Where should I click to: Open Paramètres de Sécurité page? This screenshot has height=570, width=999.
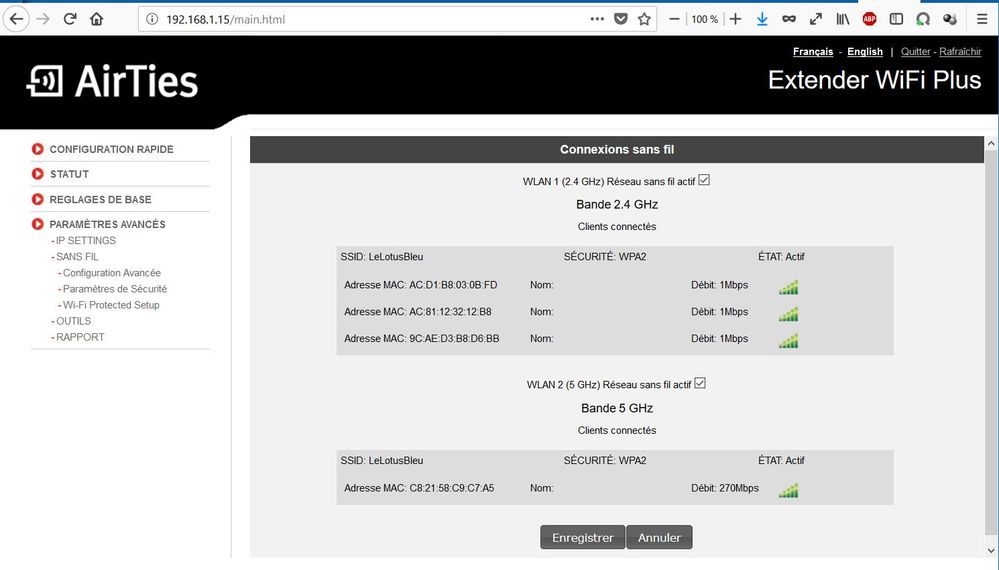coord(115,289)
